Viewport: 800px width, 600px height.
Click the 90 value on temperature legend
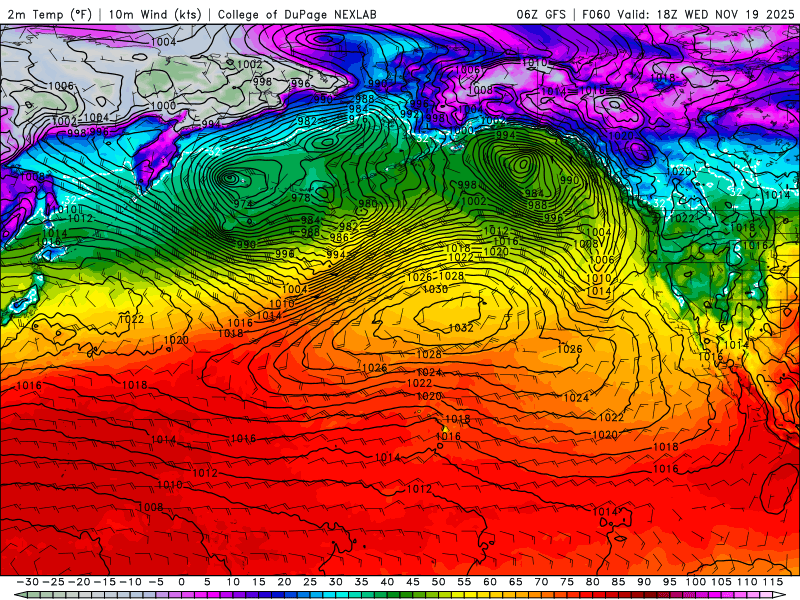[x=644, y=582]
